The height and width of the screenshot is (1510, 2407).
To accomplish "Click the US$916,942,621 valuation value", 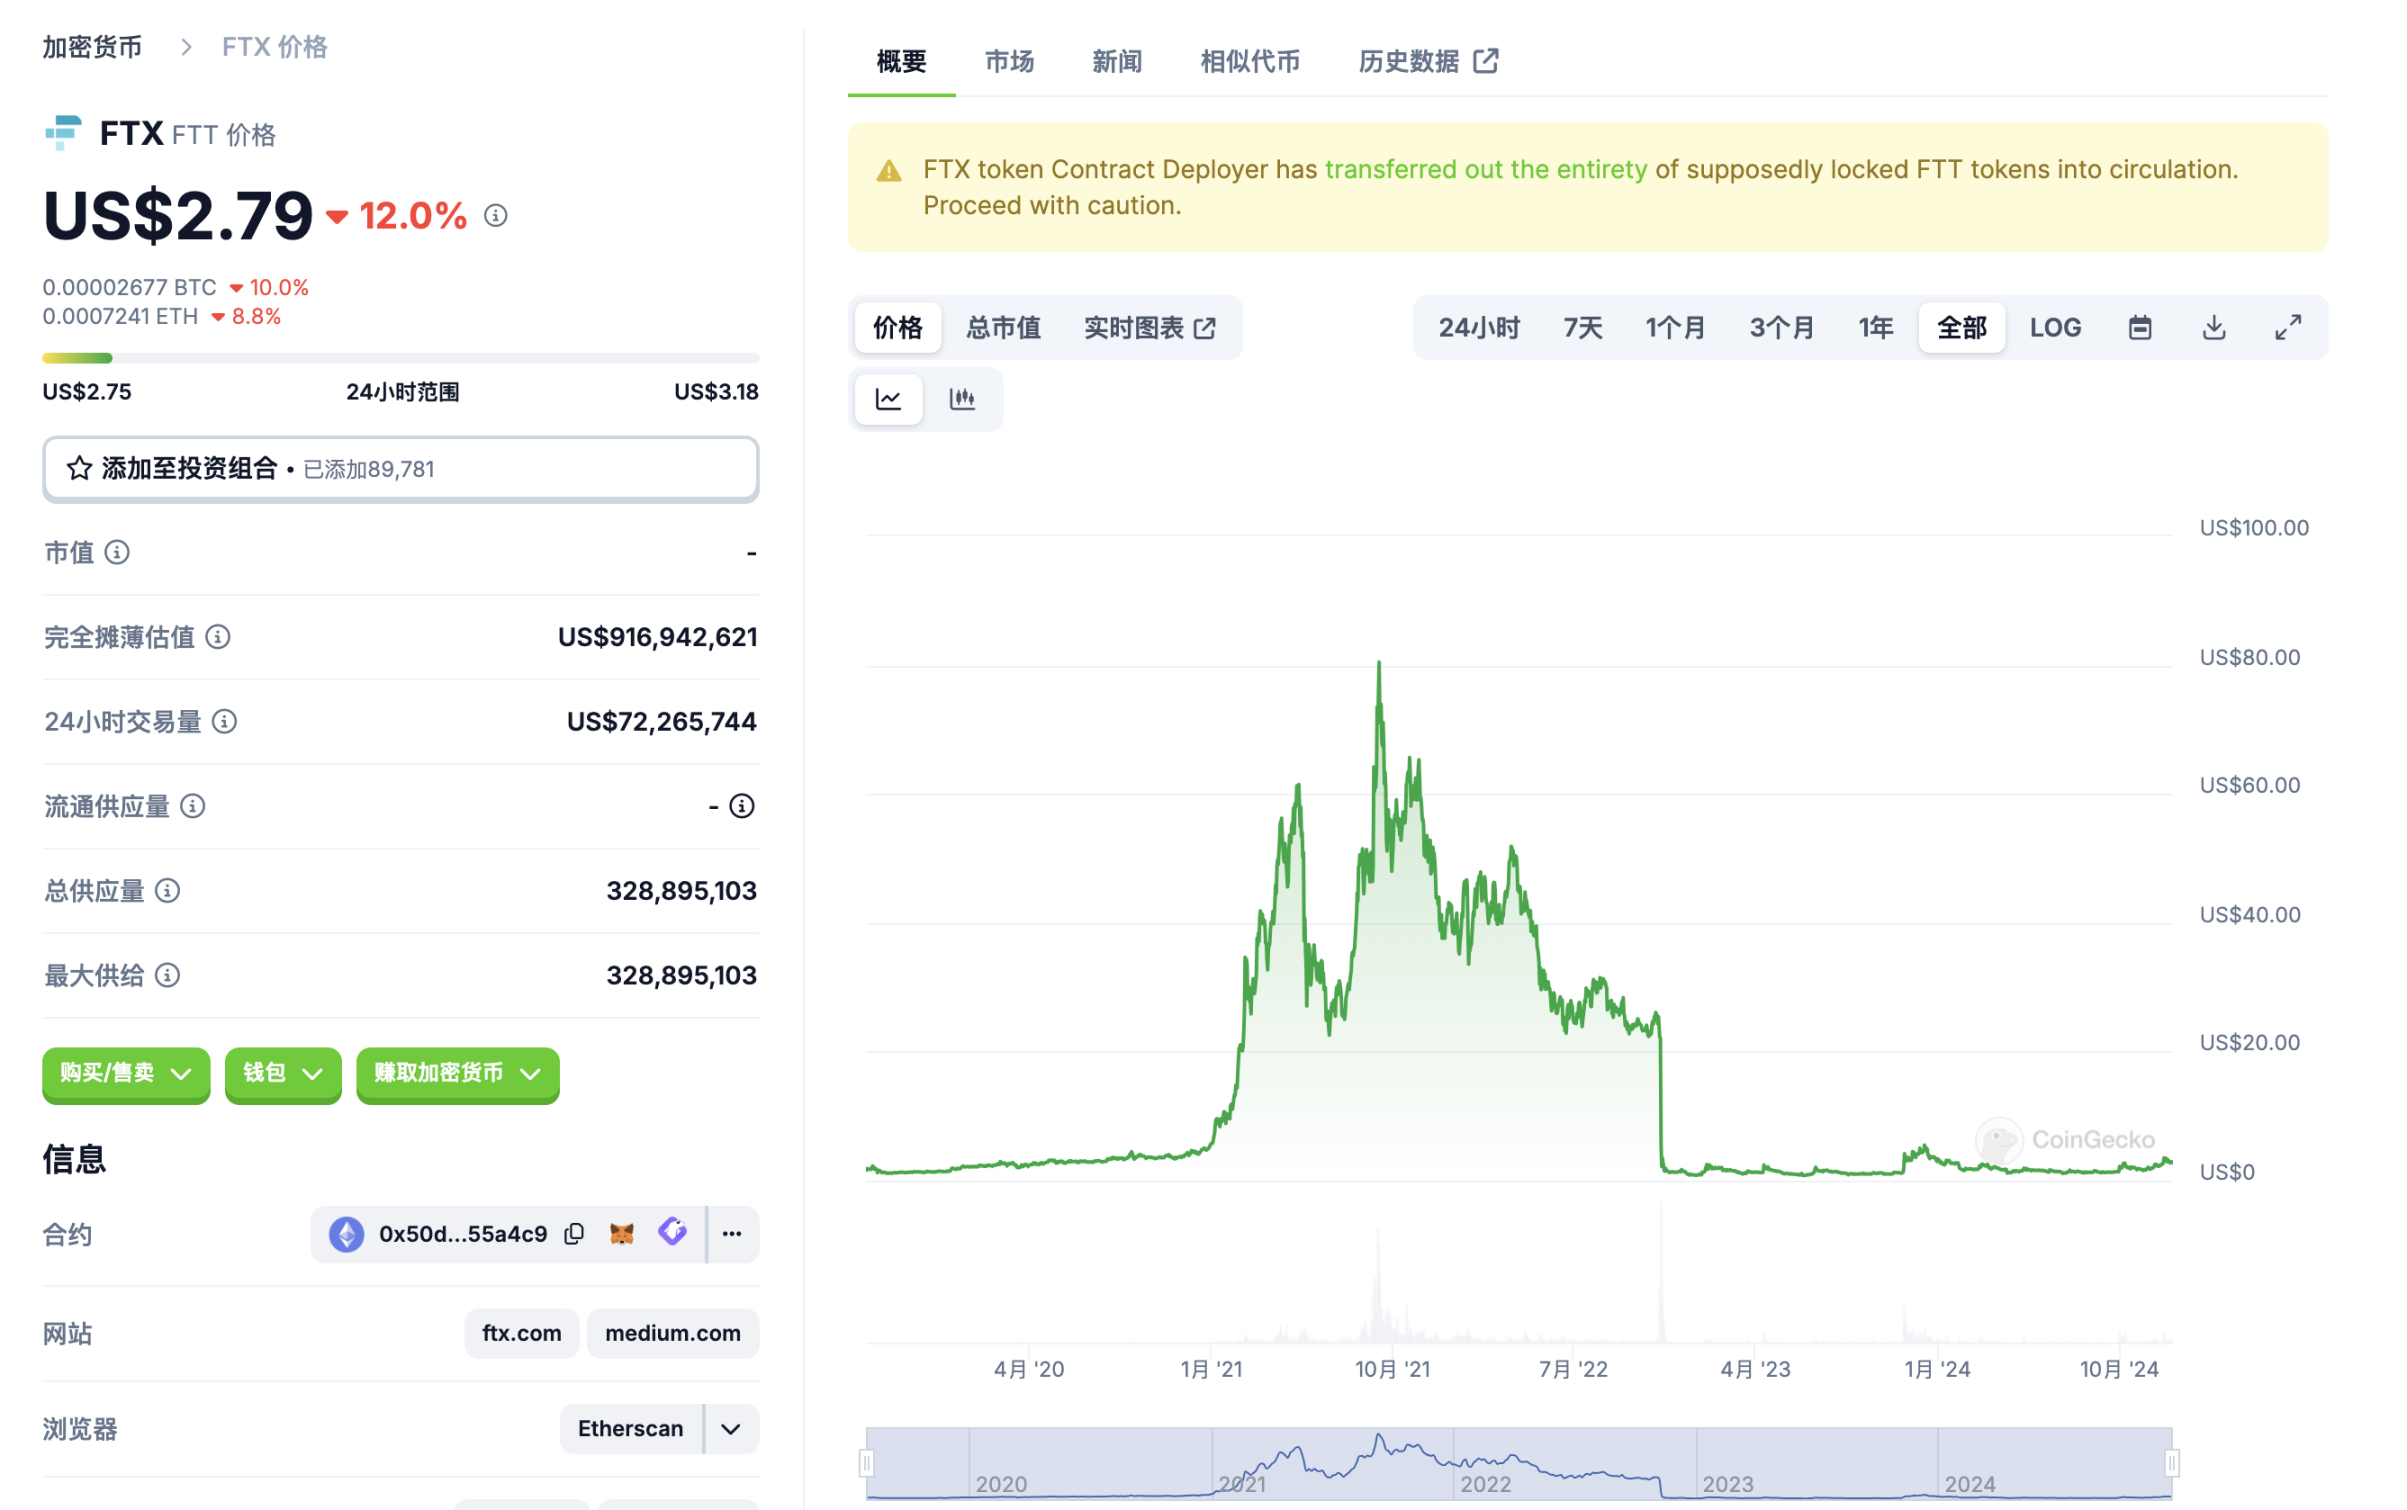I will (x=658, y=637).
